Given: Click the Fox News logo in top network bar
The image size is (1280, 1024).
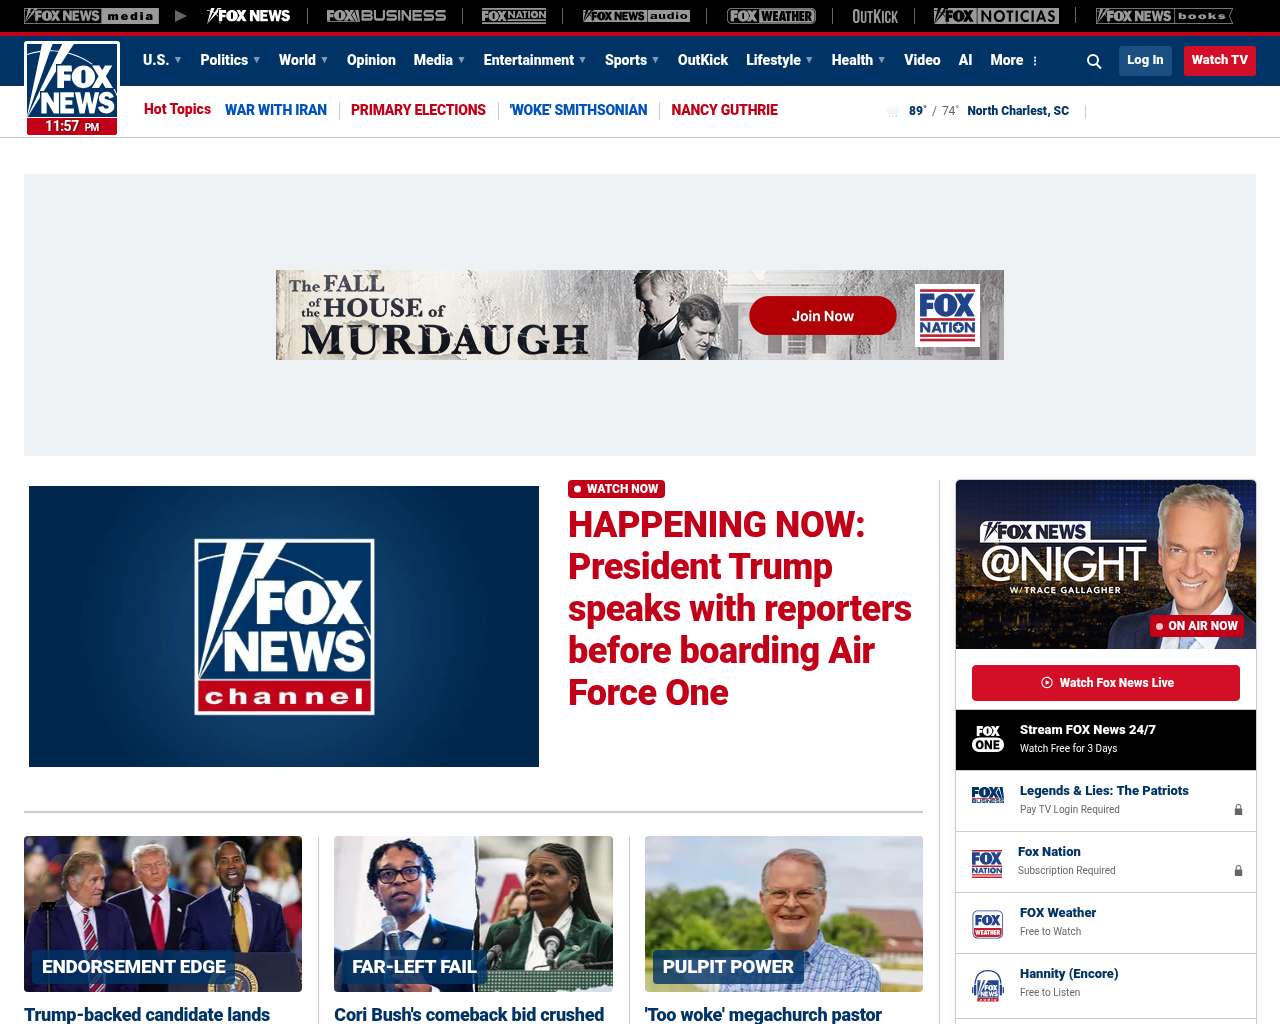Looking at the screenshot, I should [248, 16].
